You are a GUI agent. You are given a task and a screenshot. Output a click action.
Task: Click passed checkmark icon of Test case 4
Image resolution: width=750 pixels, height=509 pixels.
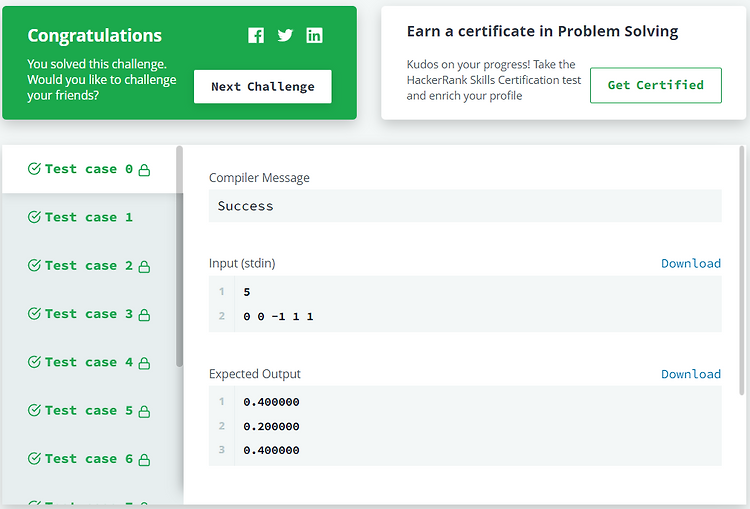(34, 362)
